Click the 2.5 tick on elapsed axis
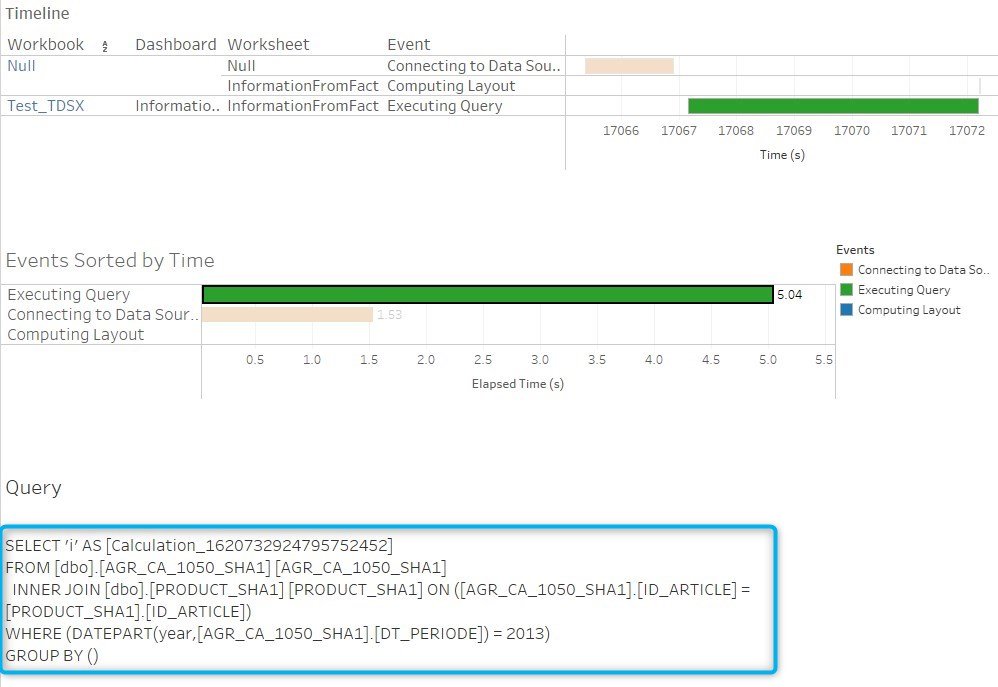Viewport: 998px width, 687px height. pos(482,360)
